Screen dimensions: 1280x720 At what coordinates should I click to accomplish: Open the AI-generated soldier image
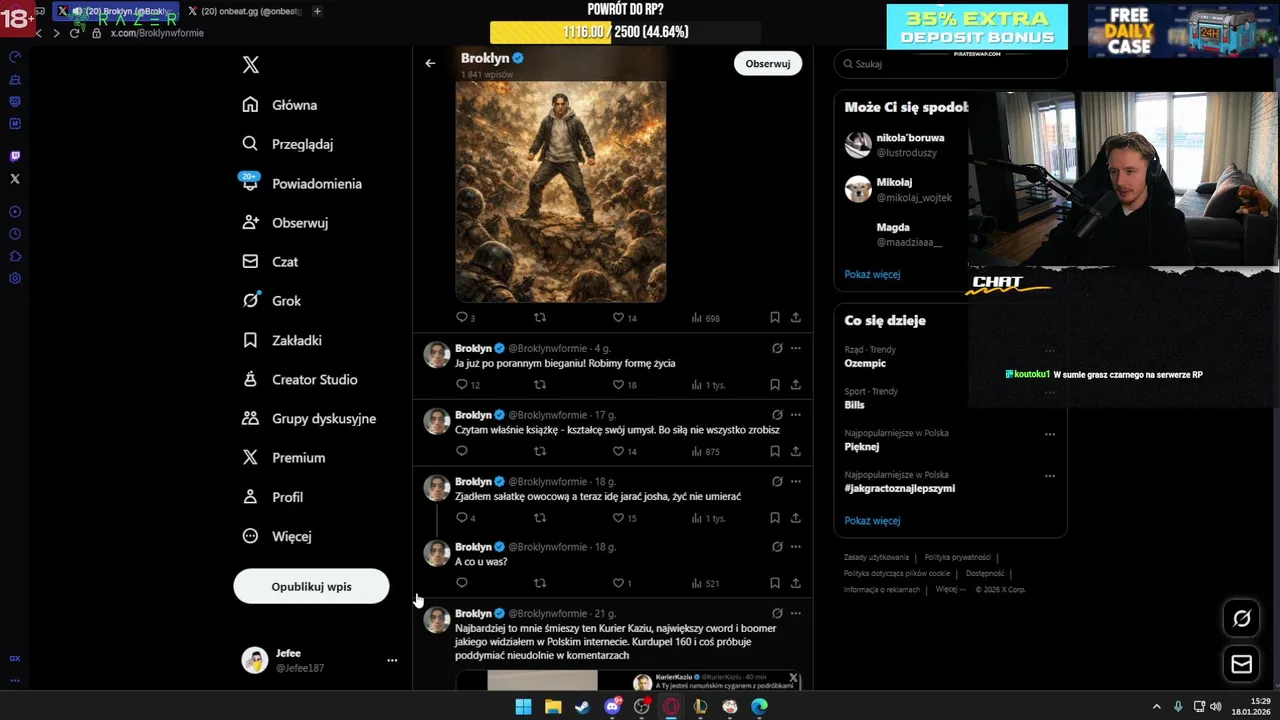pos(561,191)
